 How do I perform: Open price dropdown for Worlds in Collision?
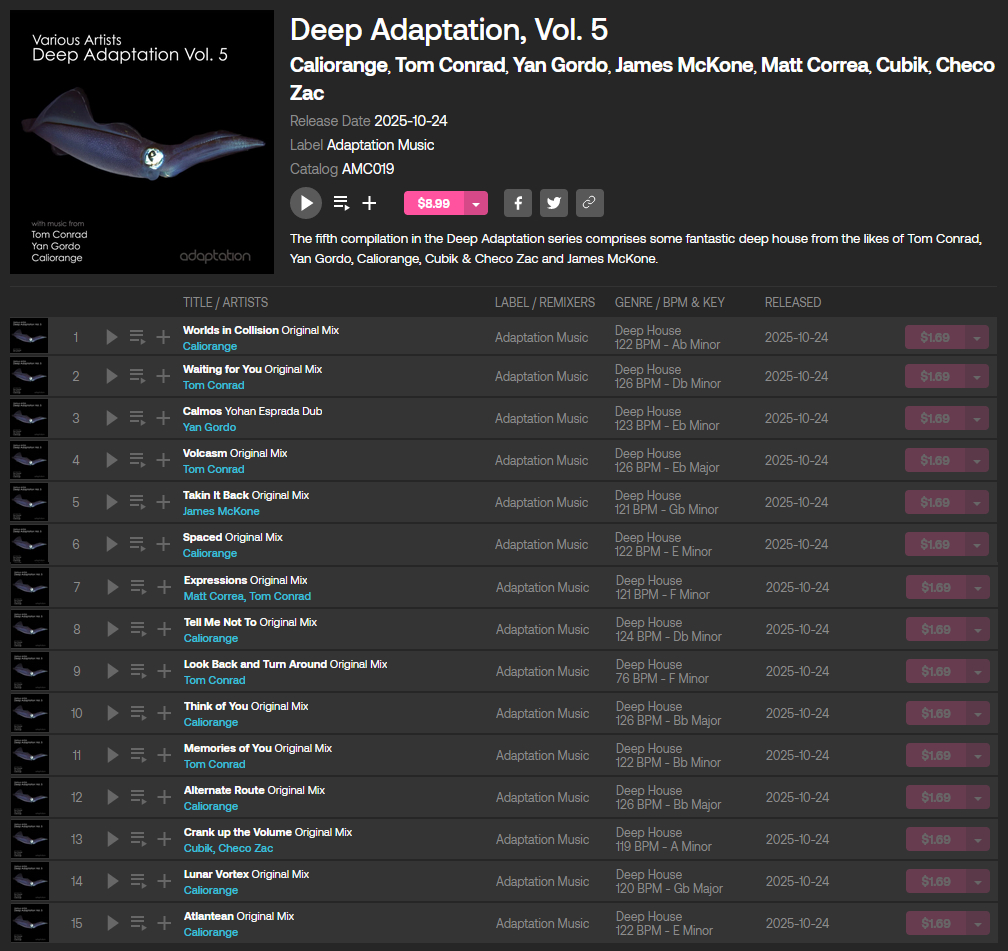tap(976, 337)
